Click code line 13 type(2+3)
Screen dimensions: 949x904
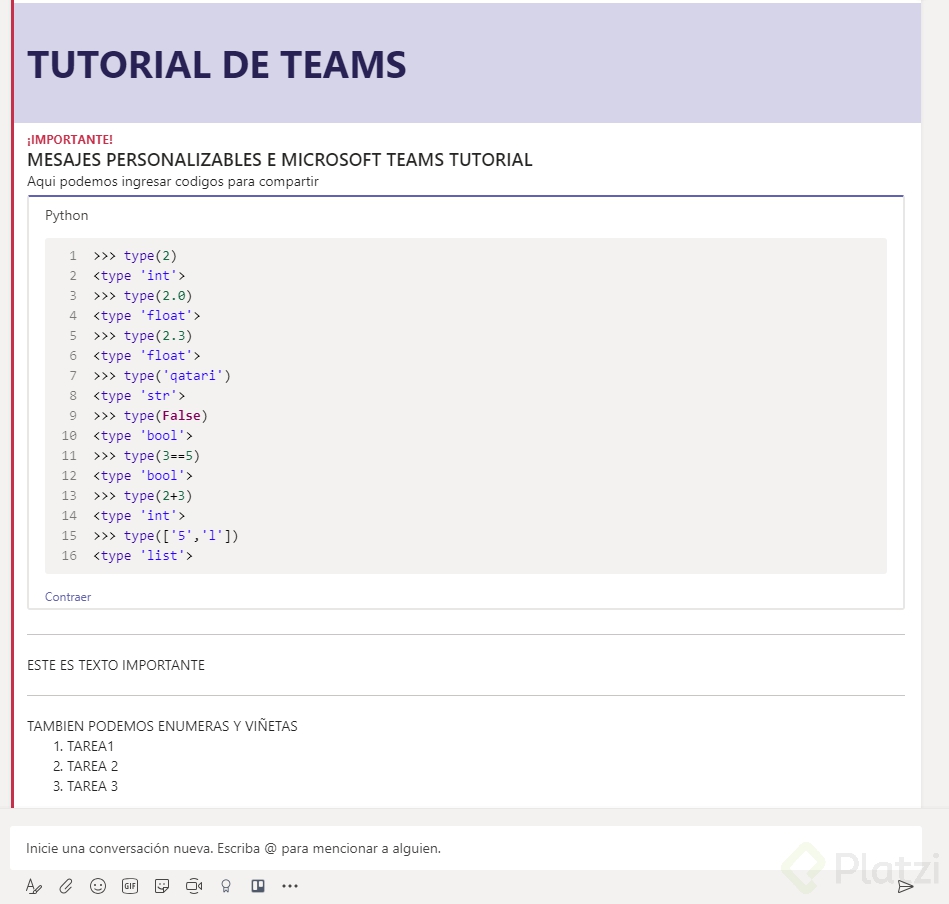[143, 496]
